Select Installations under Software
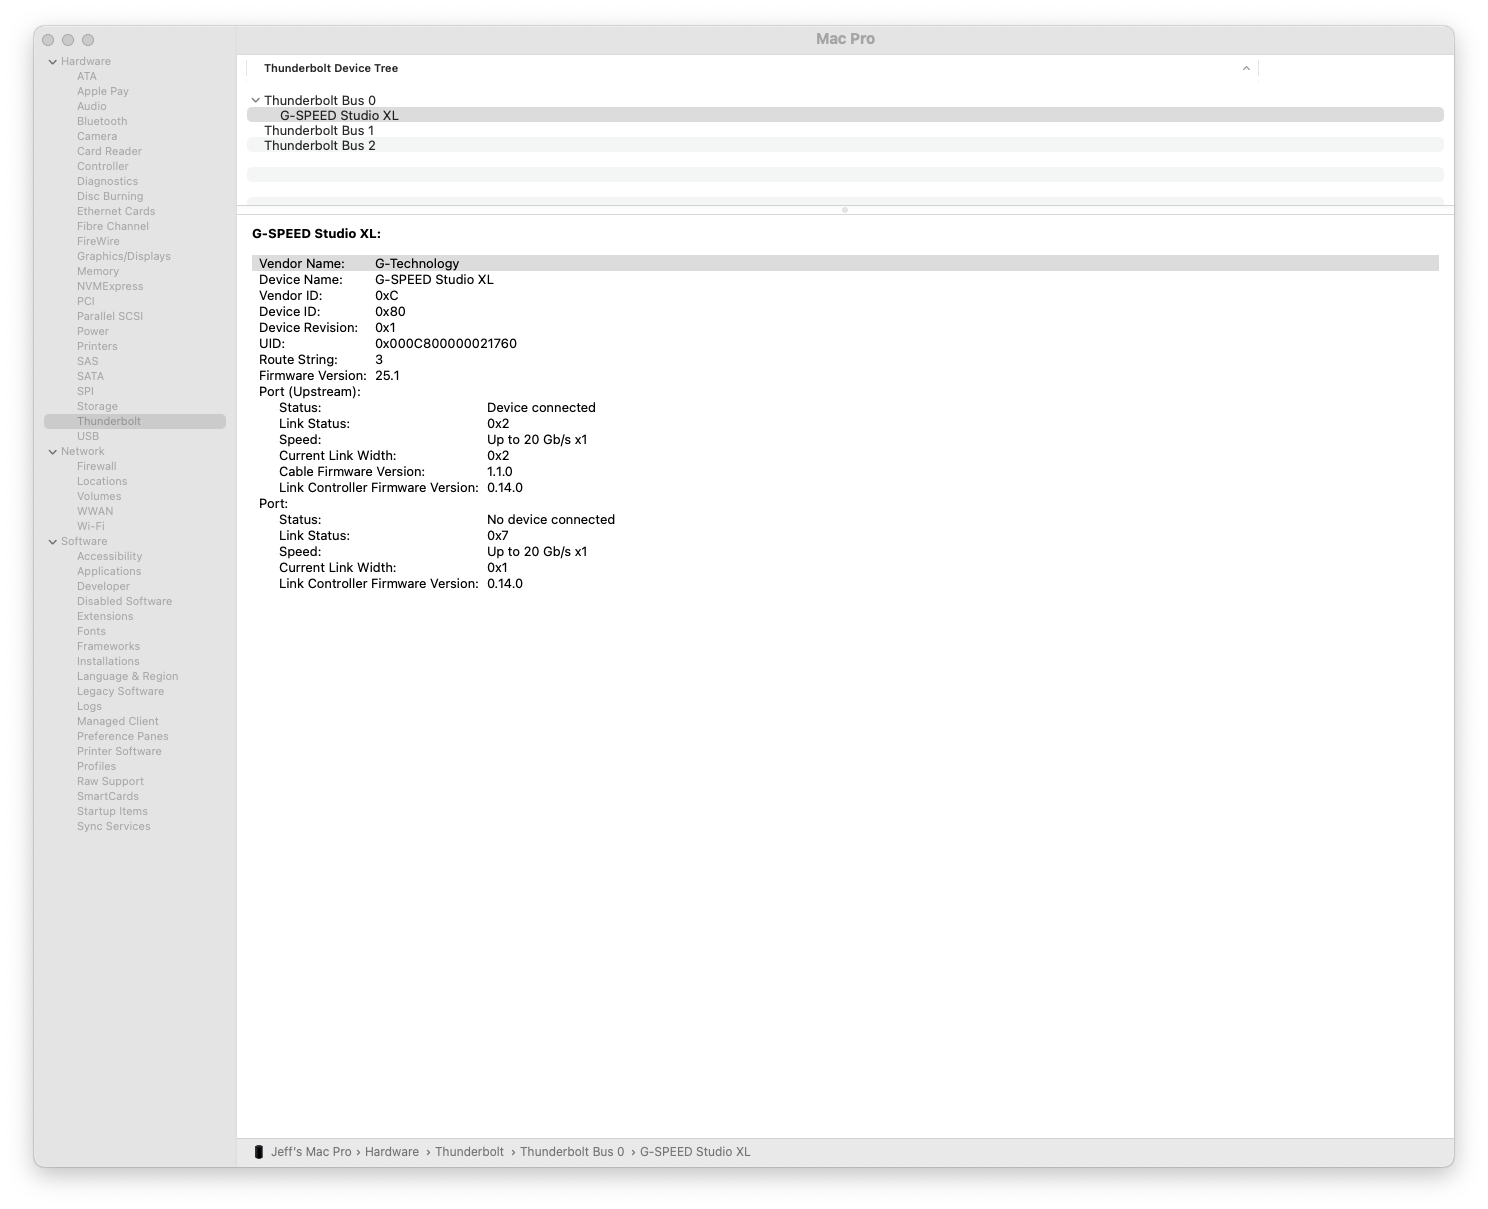This screenshot has height=1209, width=1488. point(108,661)
